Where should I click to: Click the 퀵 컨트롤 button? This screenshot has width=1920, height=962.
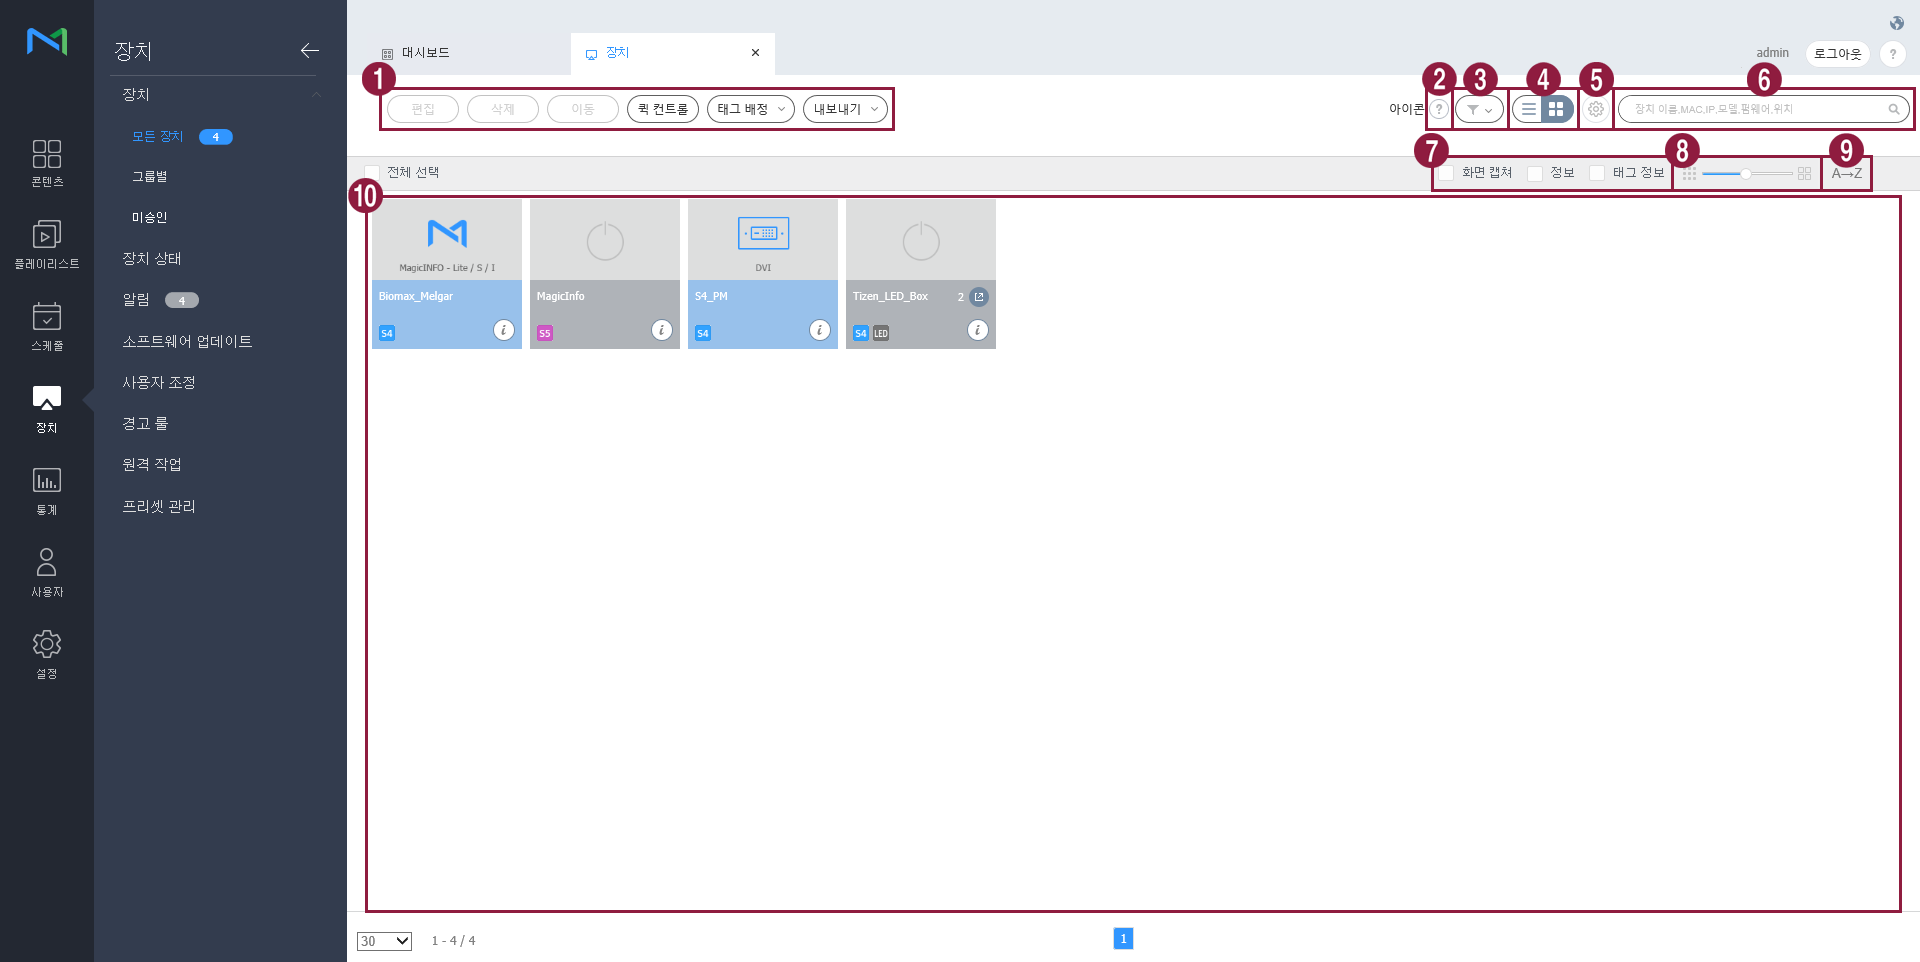pyautogui.click(x=662, y=109)
